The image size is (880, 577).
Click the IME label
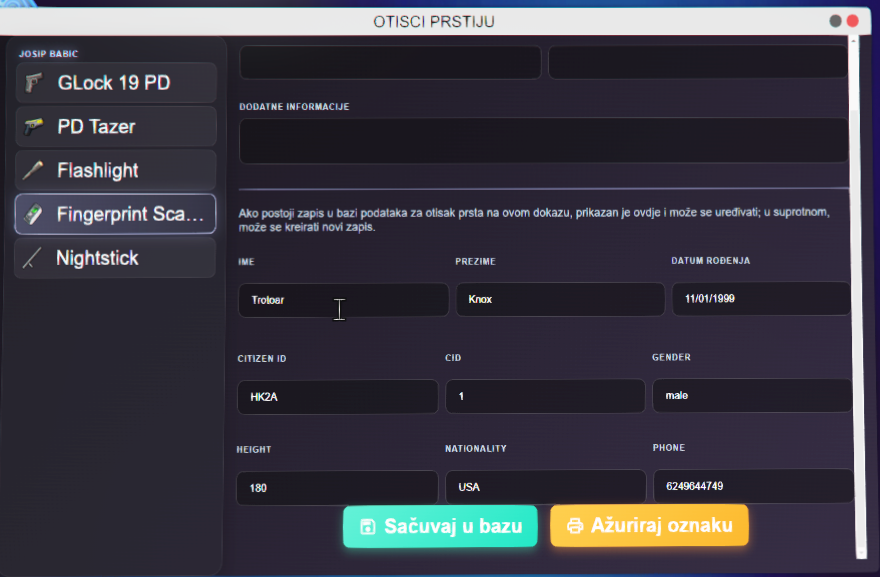coord(246,262)
